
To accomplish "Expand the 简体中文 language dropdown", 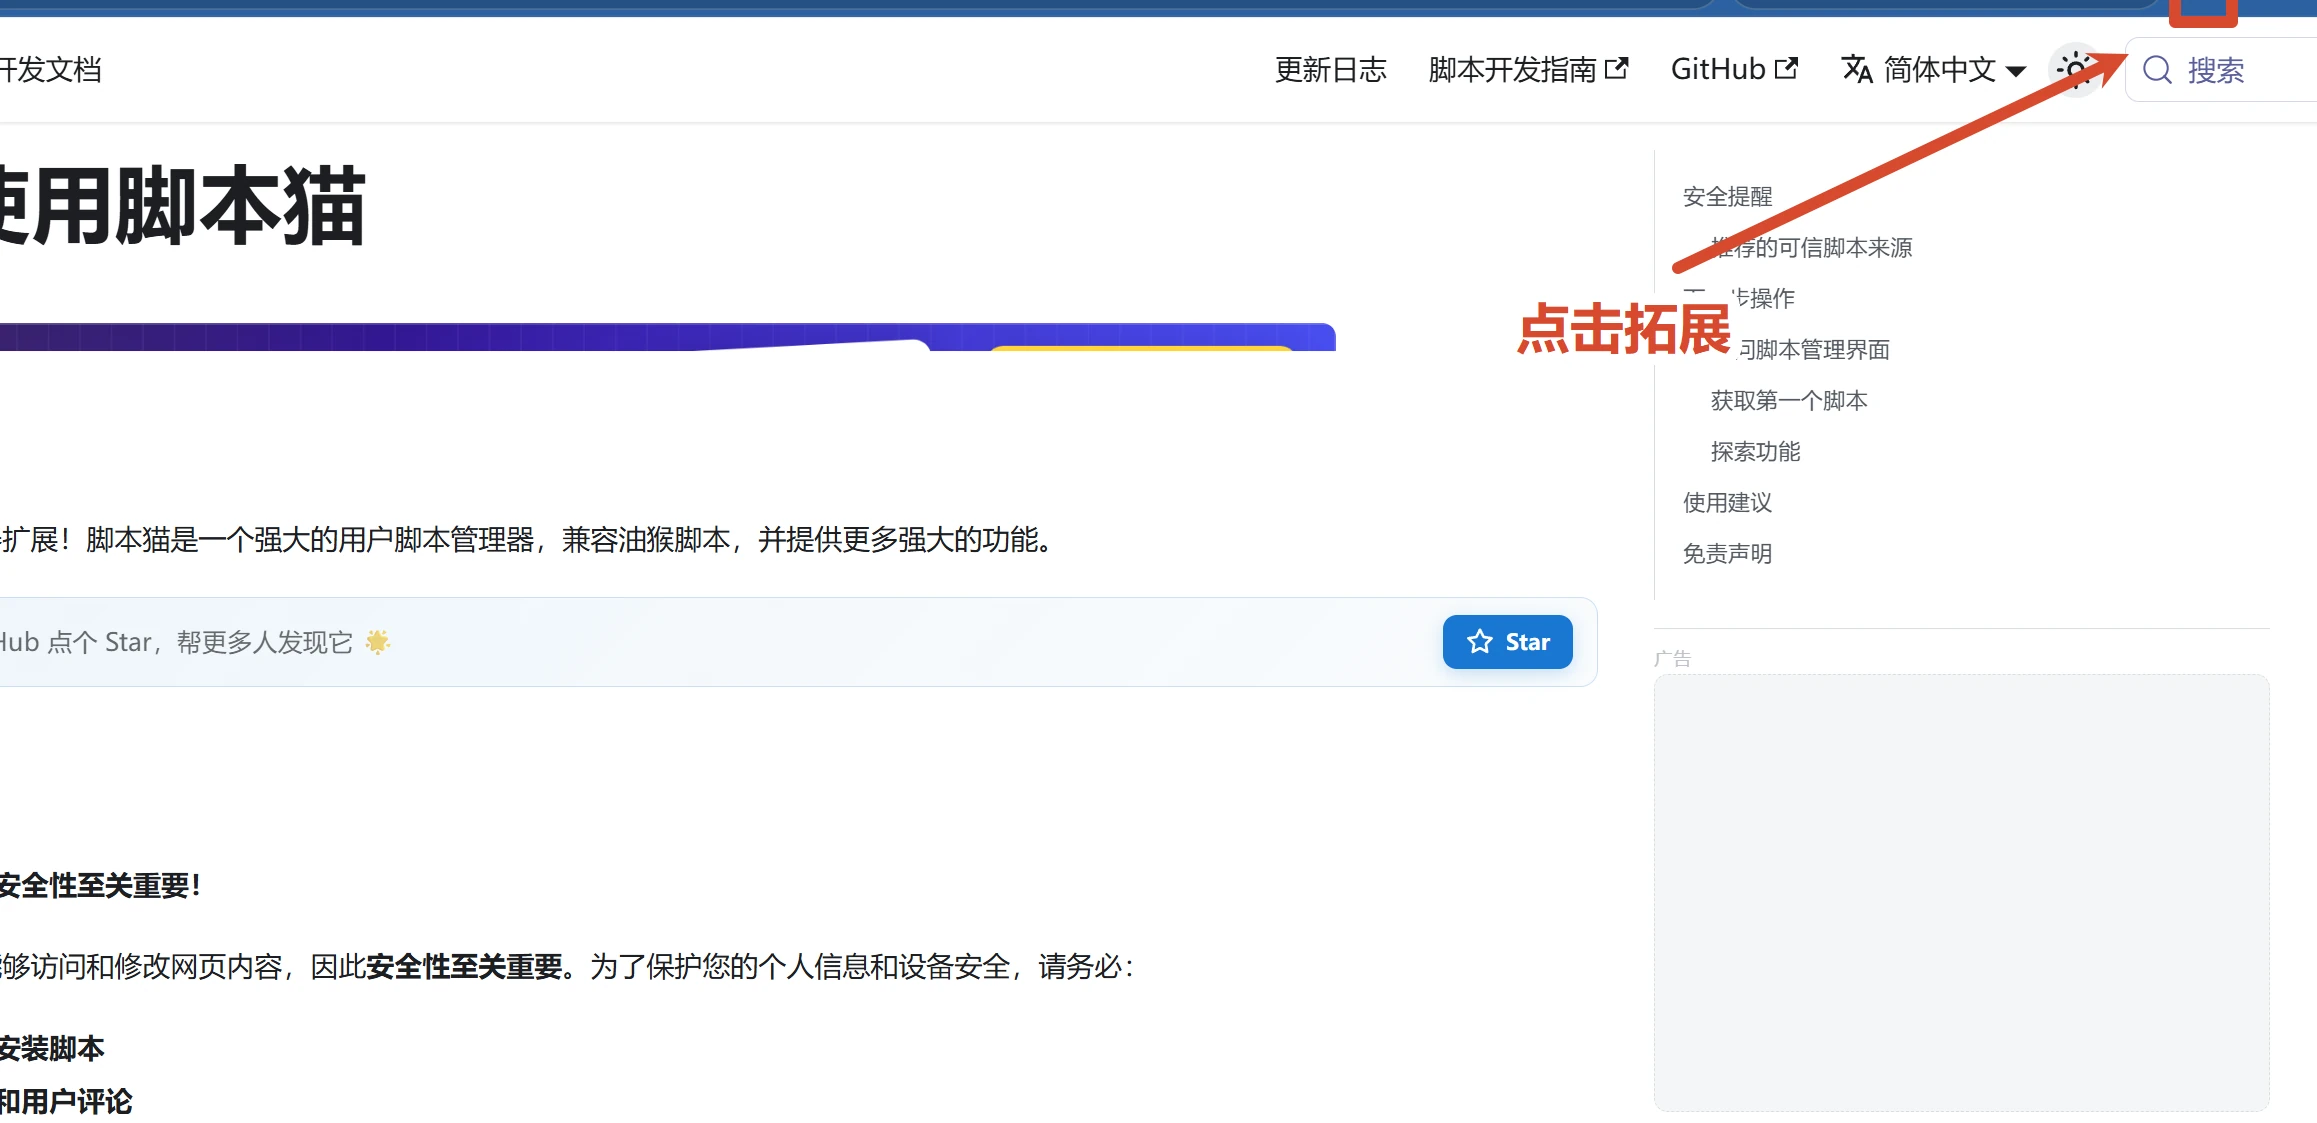I will coord(1933,70).
